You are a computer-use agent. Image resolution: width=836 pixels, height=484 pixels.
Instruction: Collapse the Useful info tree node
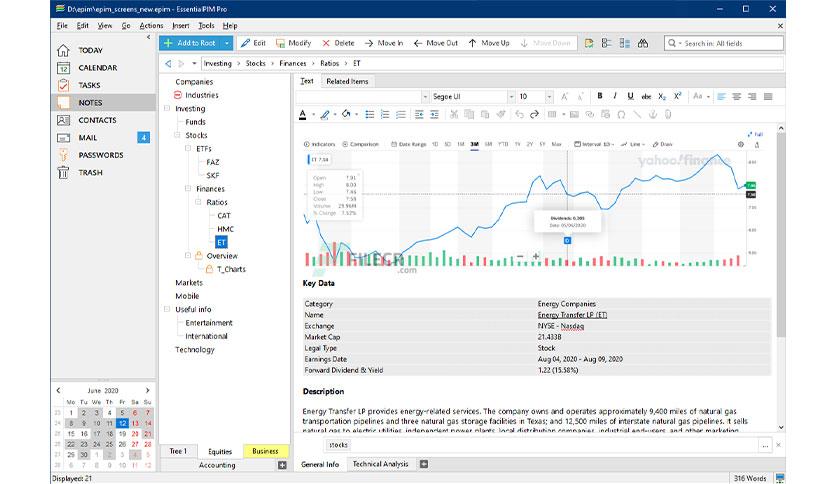pyautogui.click(x=167, y=309)
